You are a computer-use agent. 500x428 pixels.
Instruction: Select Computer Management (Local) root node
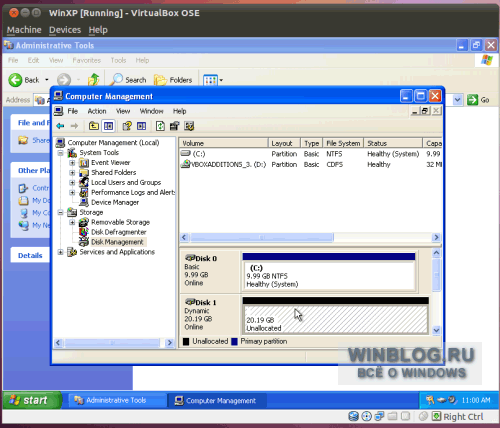point(113,143)
